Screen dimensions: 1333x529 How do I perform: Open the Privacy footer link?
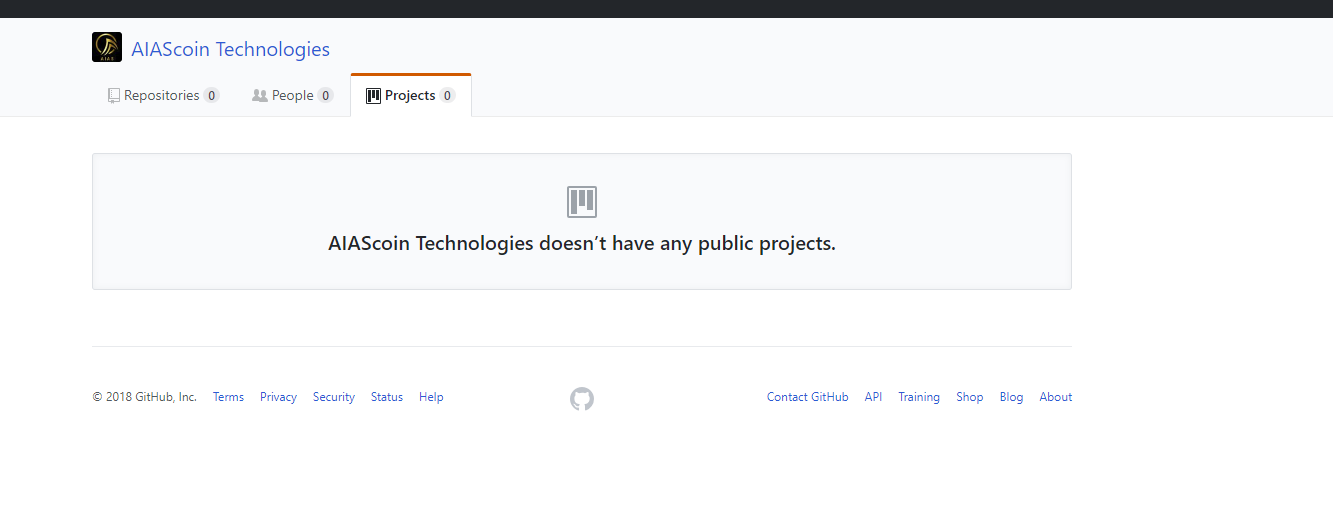[x=278, y=397]
